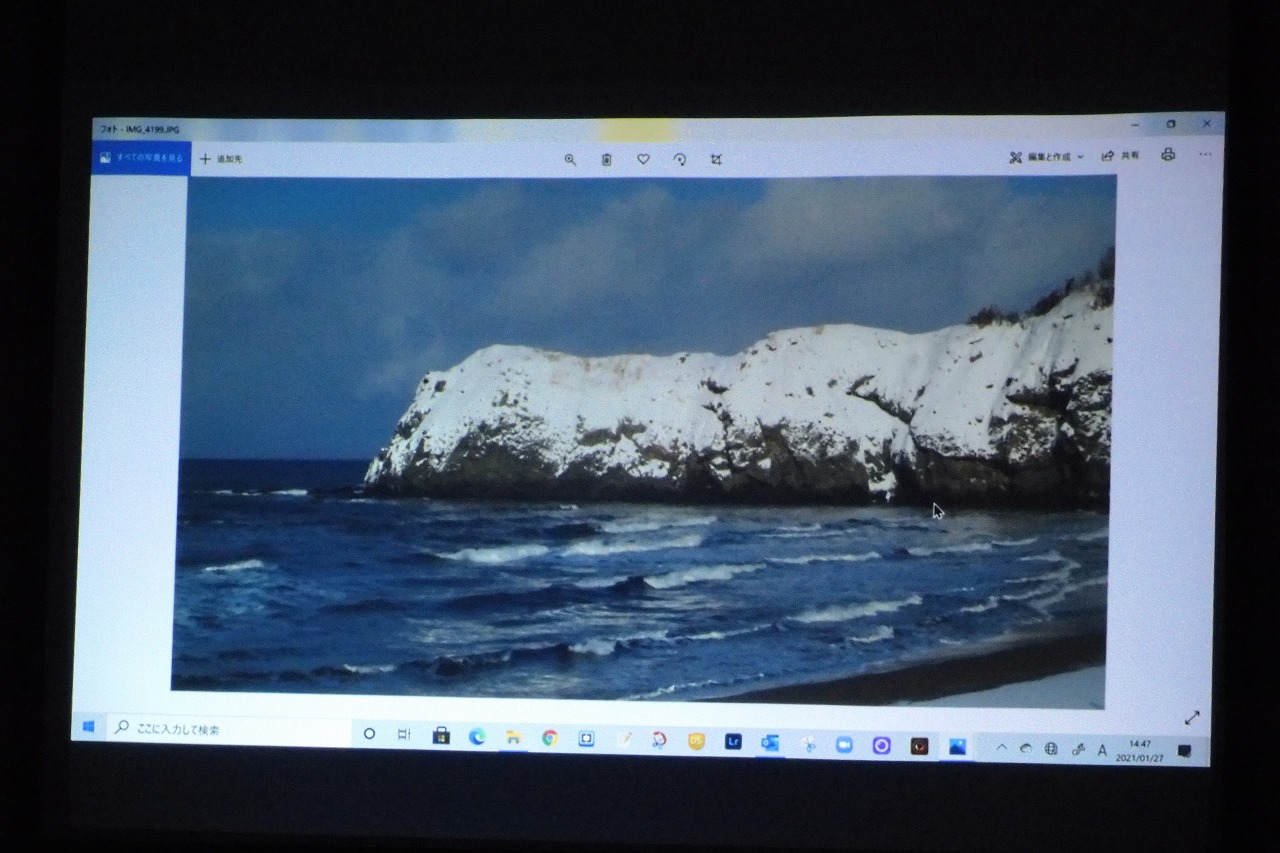Screen dimensions: 1280x853
Task: Expand the system tray hidden icons chevron
Action: [x=1001, y=747]
